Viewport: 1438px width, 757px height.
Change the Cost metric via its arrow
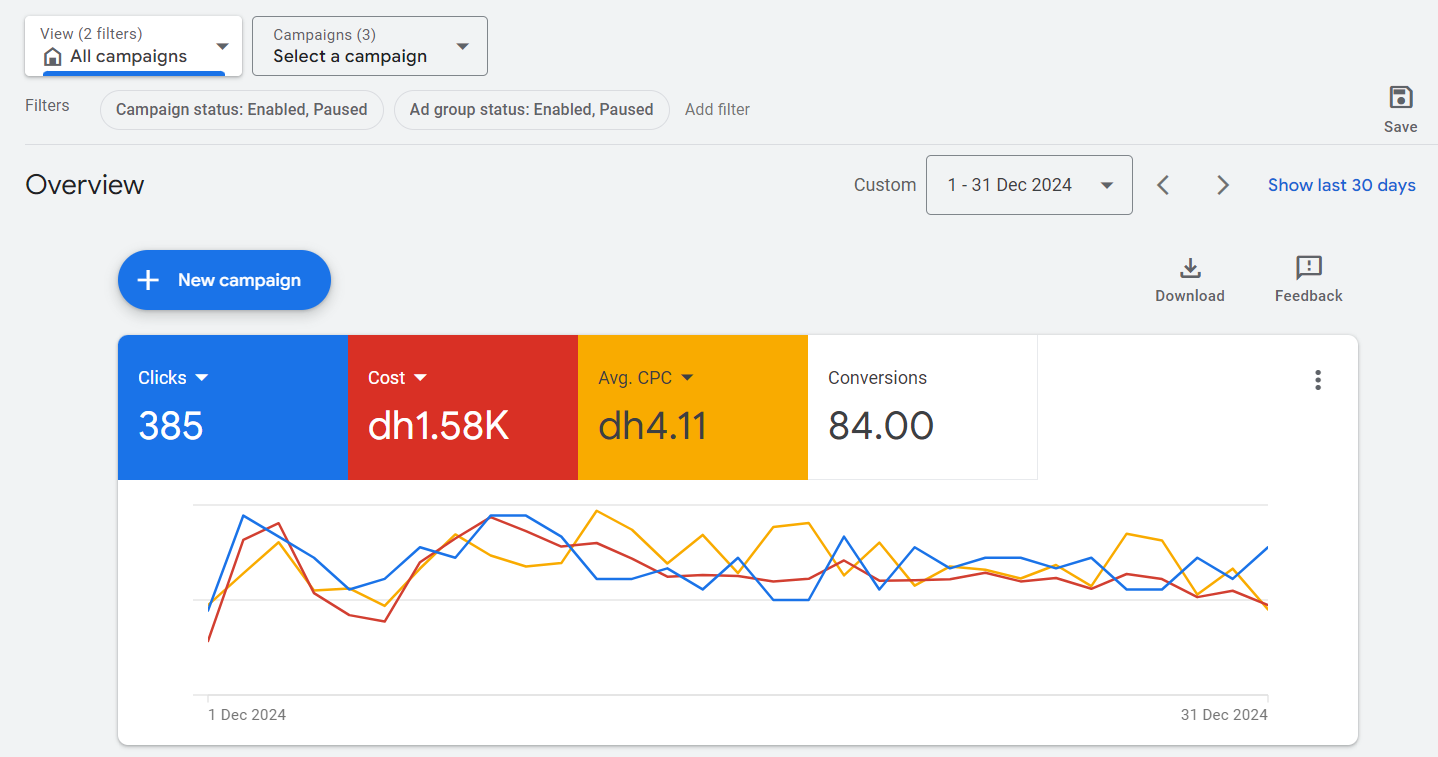tap(420, 378)
